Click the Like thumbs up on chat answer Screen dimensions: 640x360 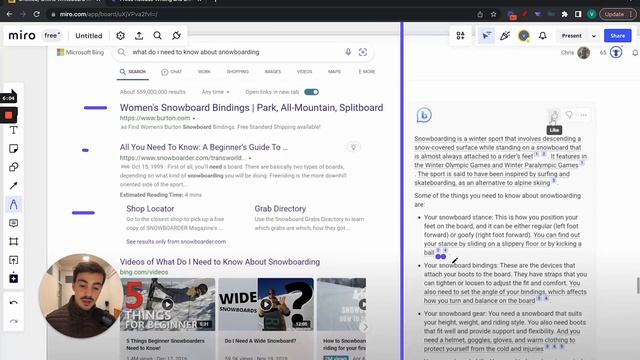pos(553,116)
